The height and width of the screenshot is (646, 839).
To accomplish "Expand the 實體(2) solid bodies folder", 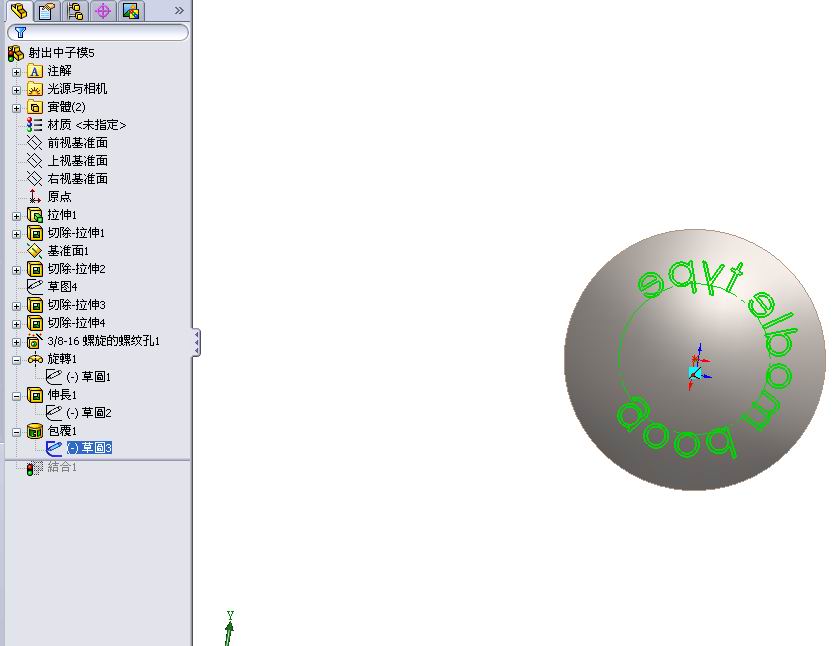I will 16,108.
